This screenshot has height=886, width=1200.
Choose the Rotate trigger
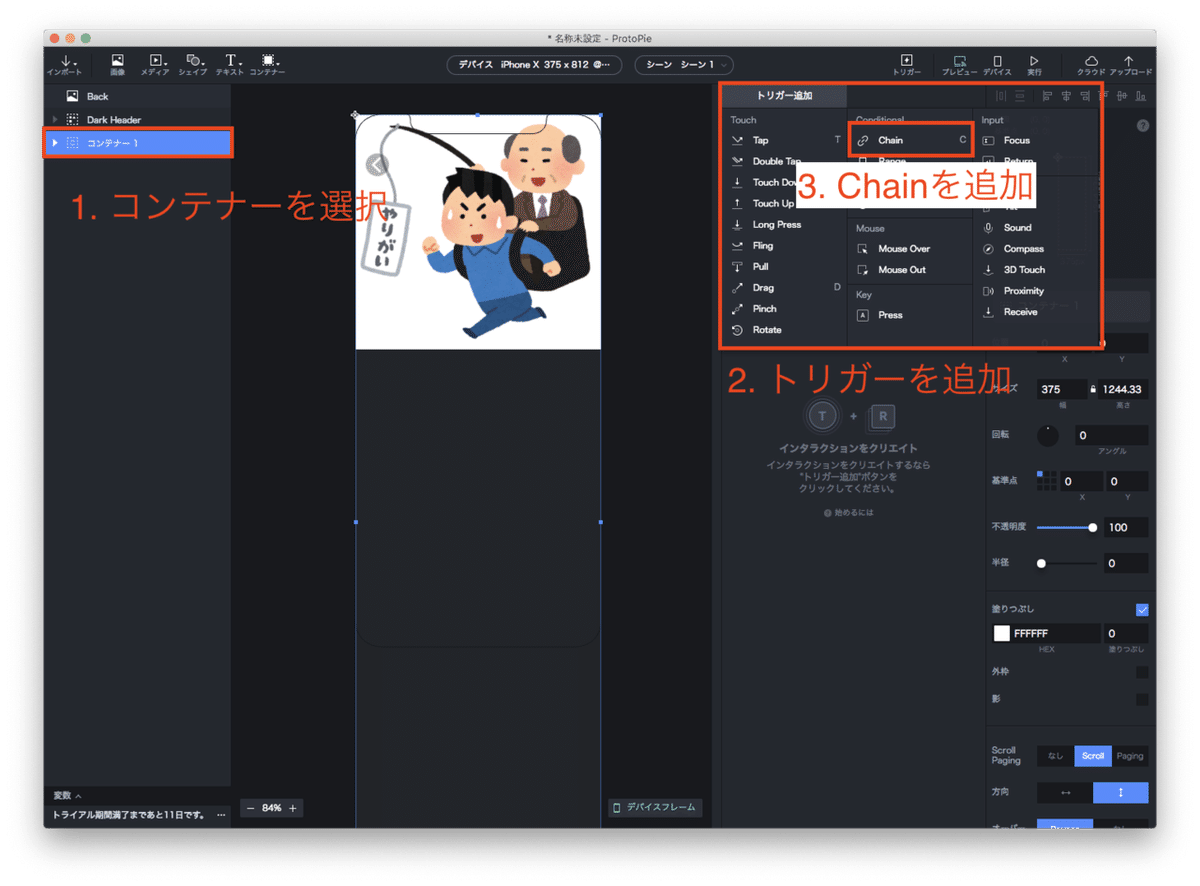tap(767, 329)
